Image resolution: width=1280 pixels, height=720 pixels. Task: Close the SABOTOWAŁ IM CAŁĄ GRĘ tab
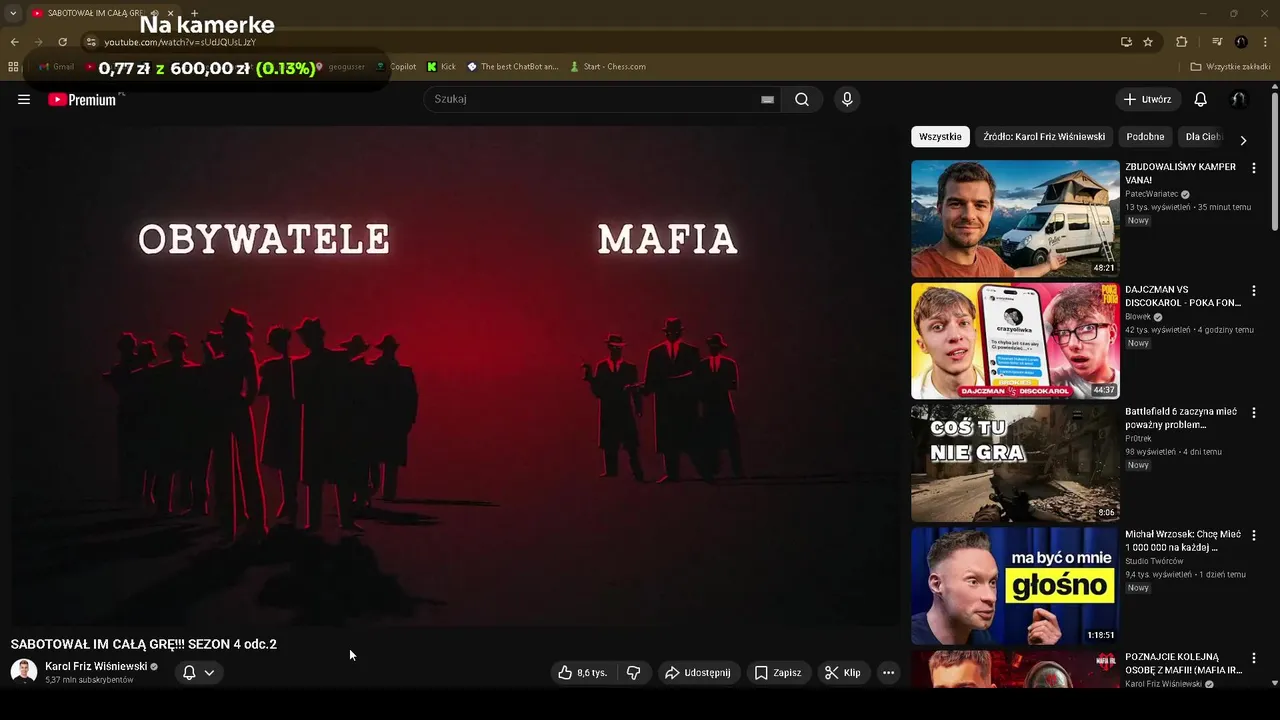pos(170,13)
